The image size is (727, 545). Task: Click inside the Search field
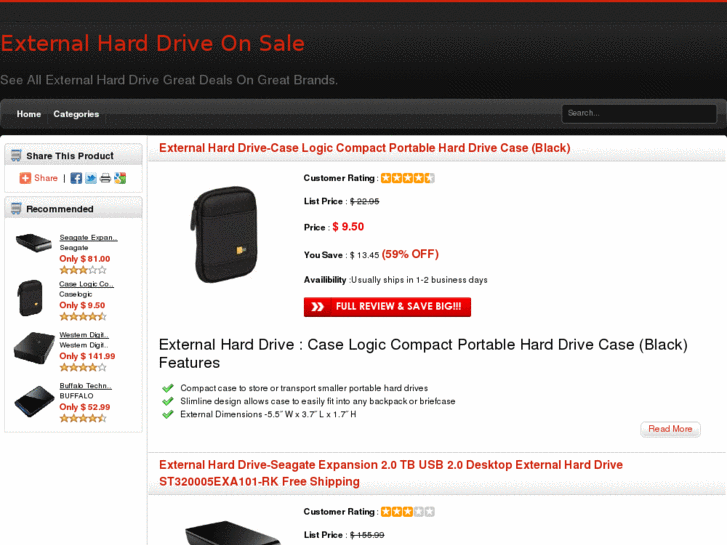[x=639, y=113]
